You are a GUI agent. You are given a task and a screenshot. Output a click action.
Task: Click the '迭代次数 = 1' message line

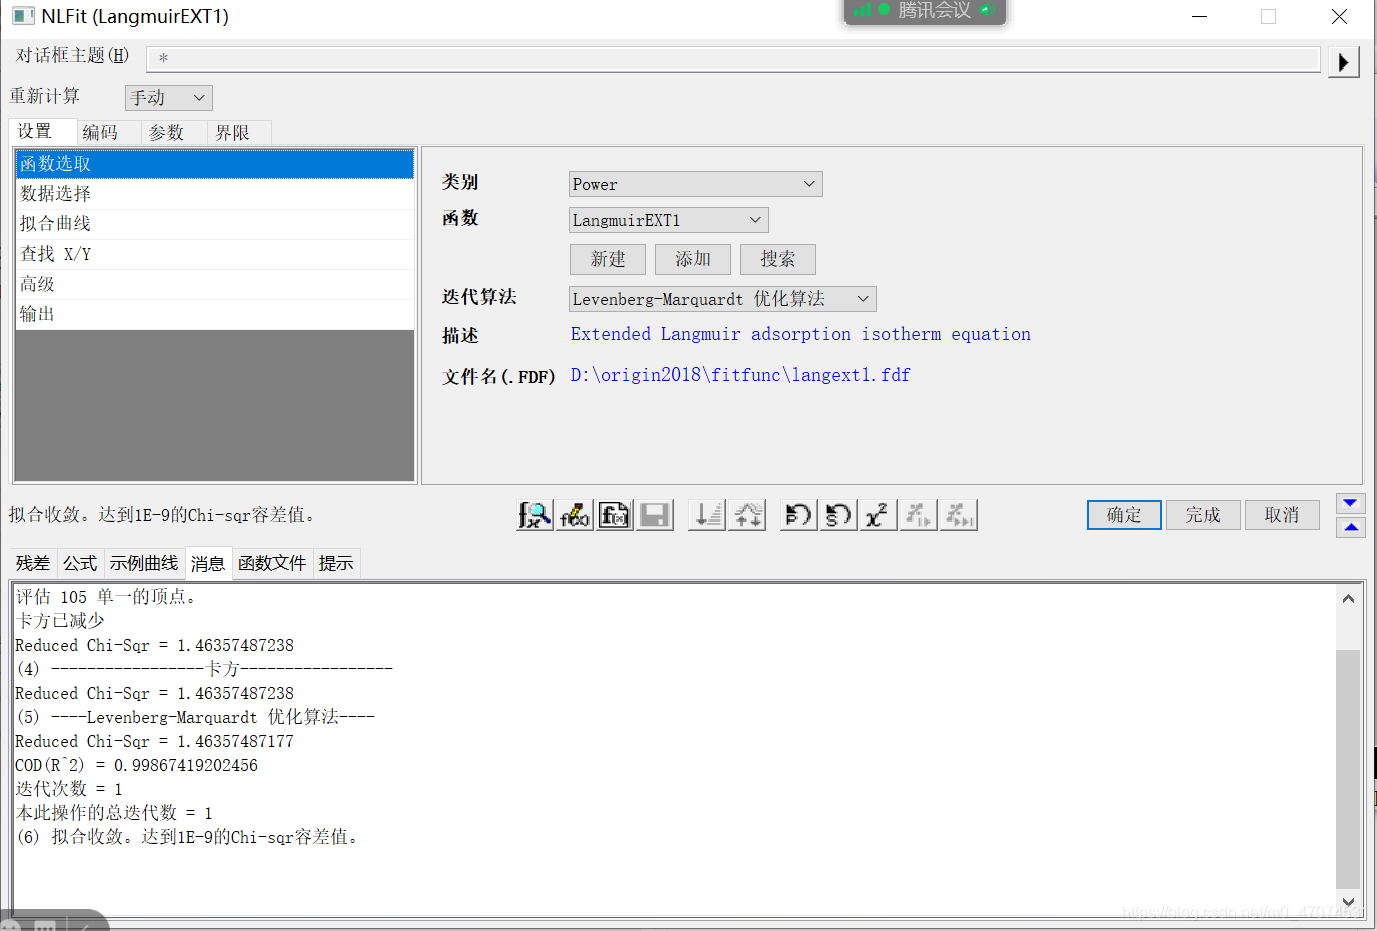(68, 789)
